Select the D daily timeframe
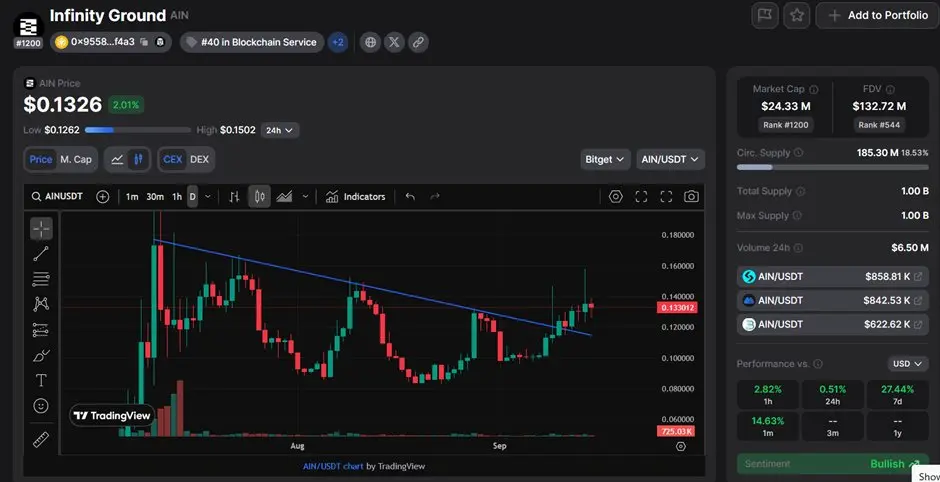Screen dimensions: 940x482 pyautogui.click(x=192, y=197)
